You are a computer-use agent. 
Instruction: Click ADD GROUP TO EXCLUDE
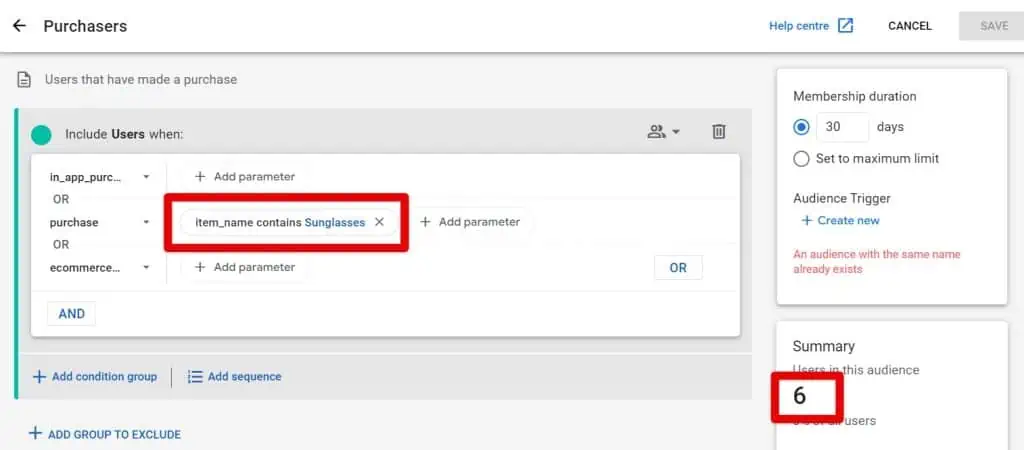point(104,434)
